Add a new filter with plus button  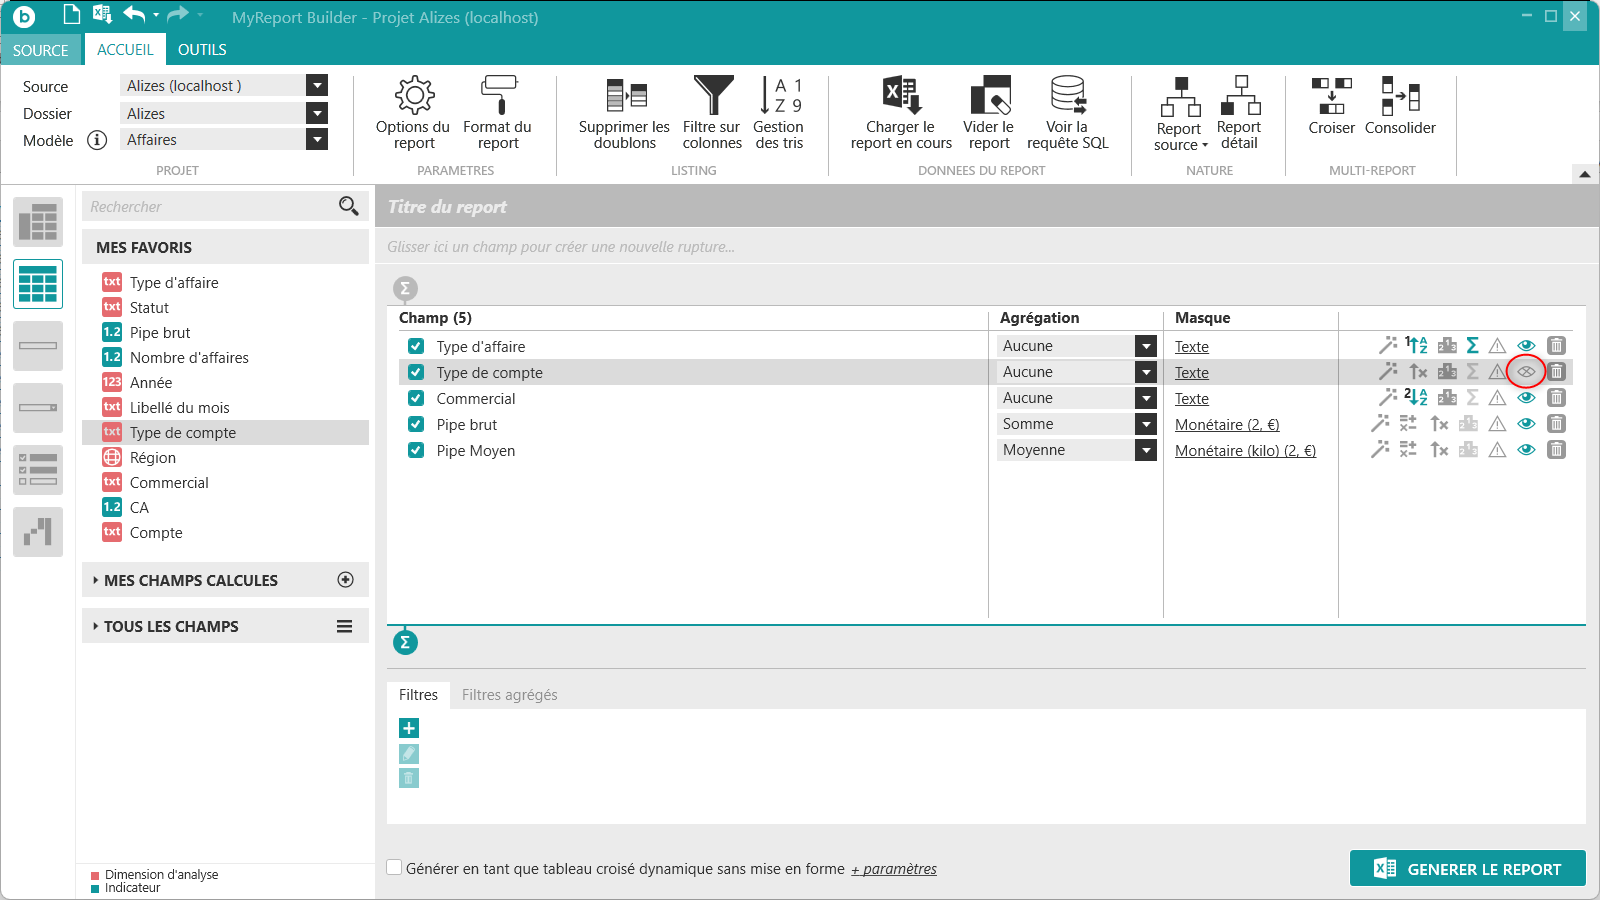point(409,728)
